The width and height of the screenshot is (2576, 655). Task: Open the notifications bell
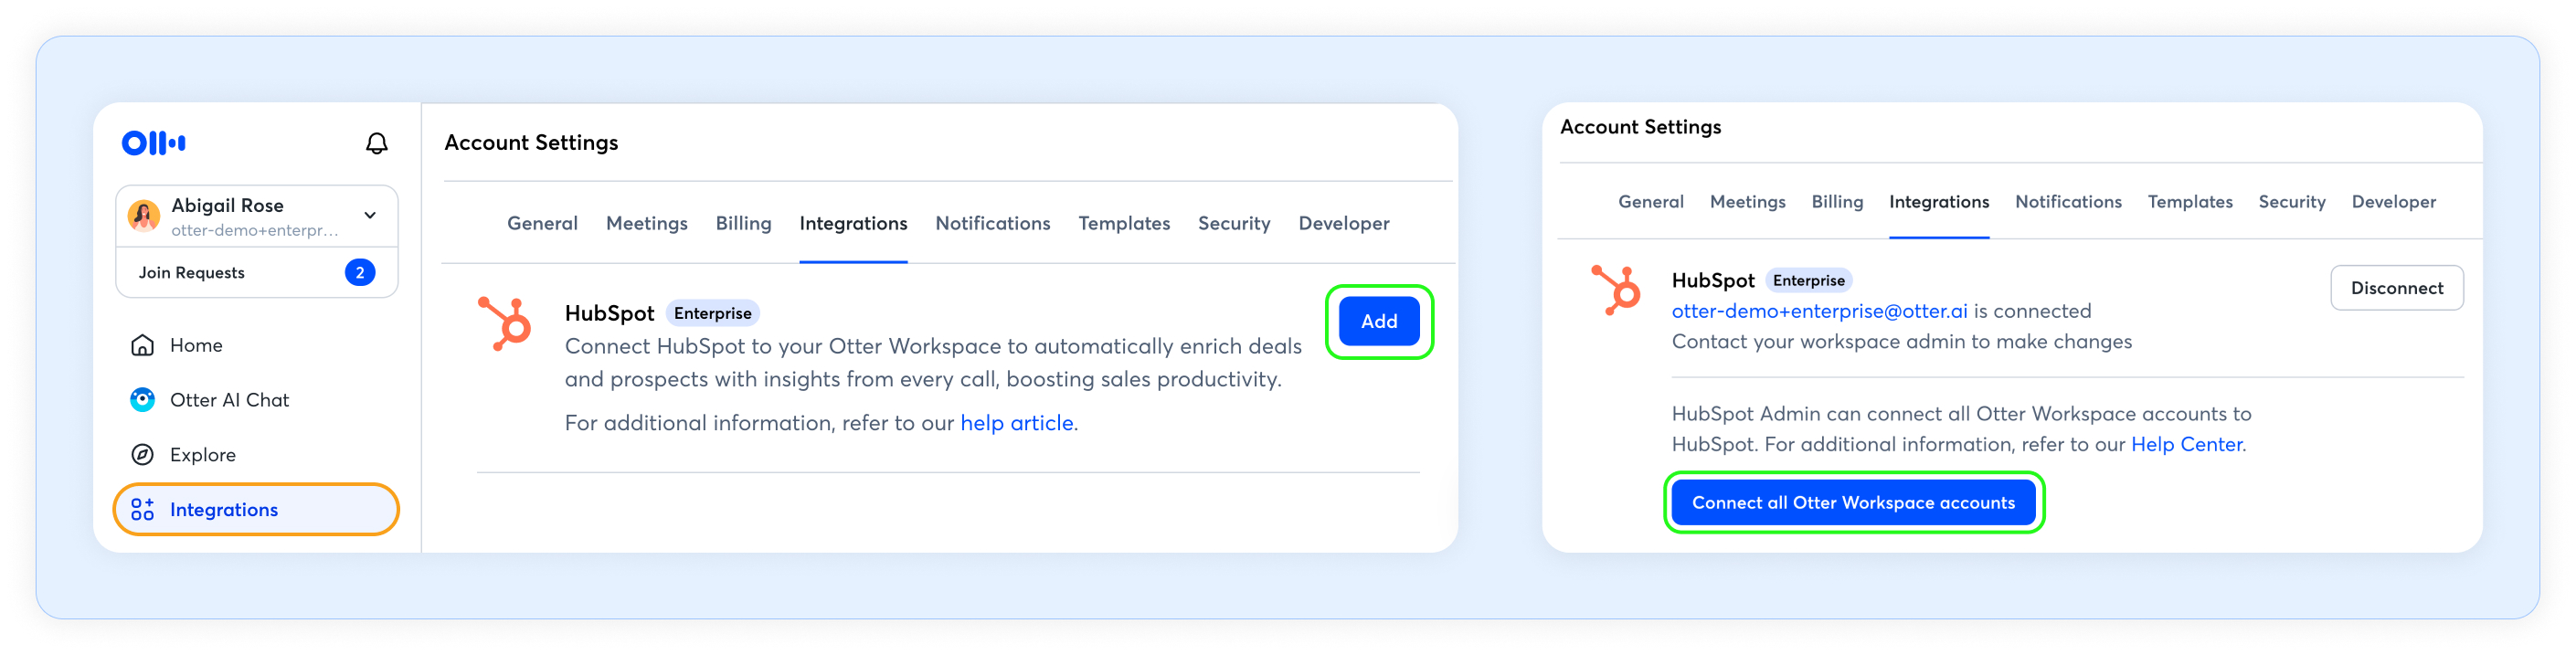376,144
